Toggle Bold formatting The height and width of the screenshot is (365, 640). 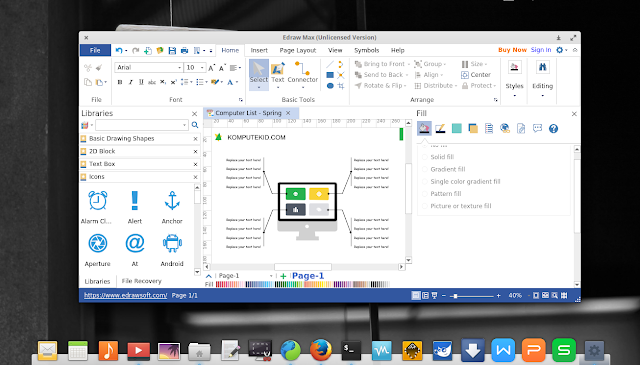(x=120, y=82)
